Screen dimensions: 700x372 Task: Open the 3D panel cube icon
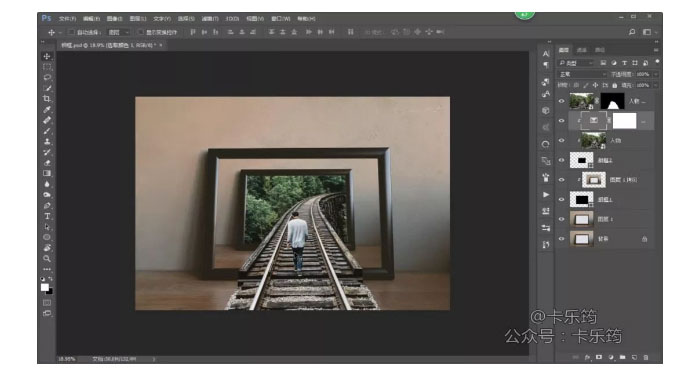pos(546,110)
